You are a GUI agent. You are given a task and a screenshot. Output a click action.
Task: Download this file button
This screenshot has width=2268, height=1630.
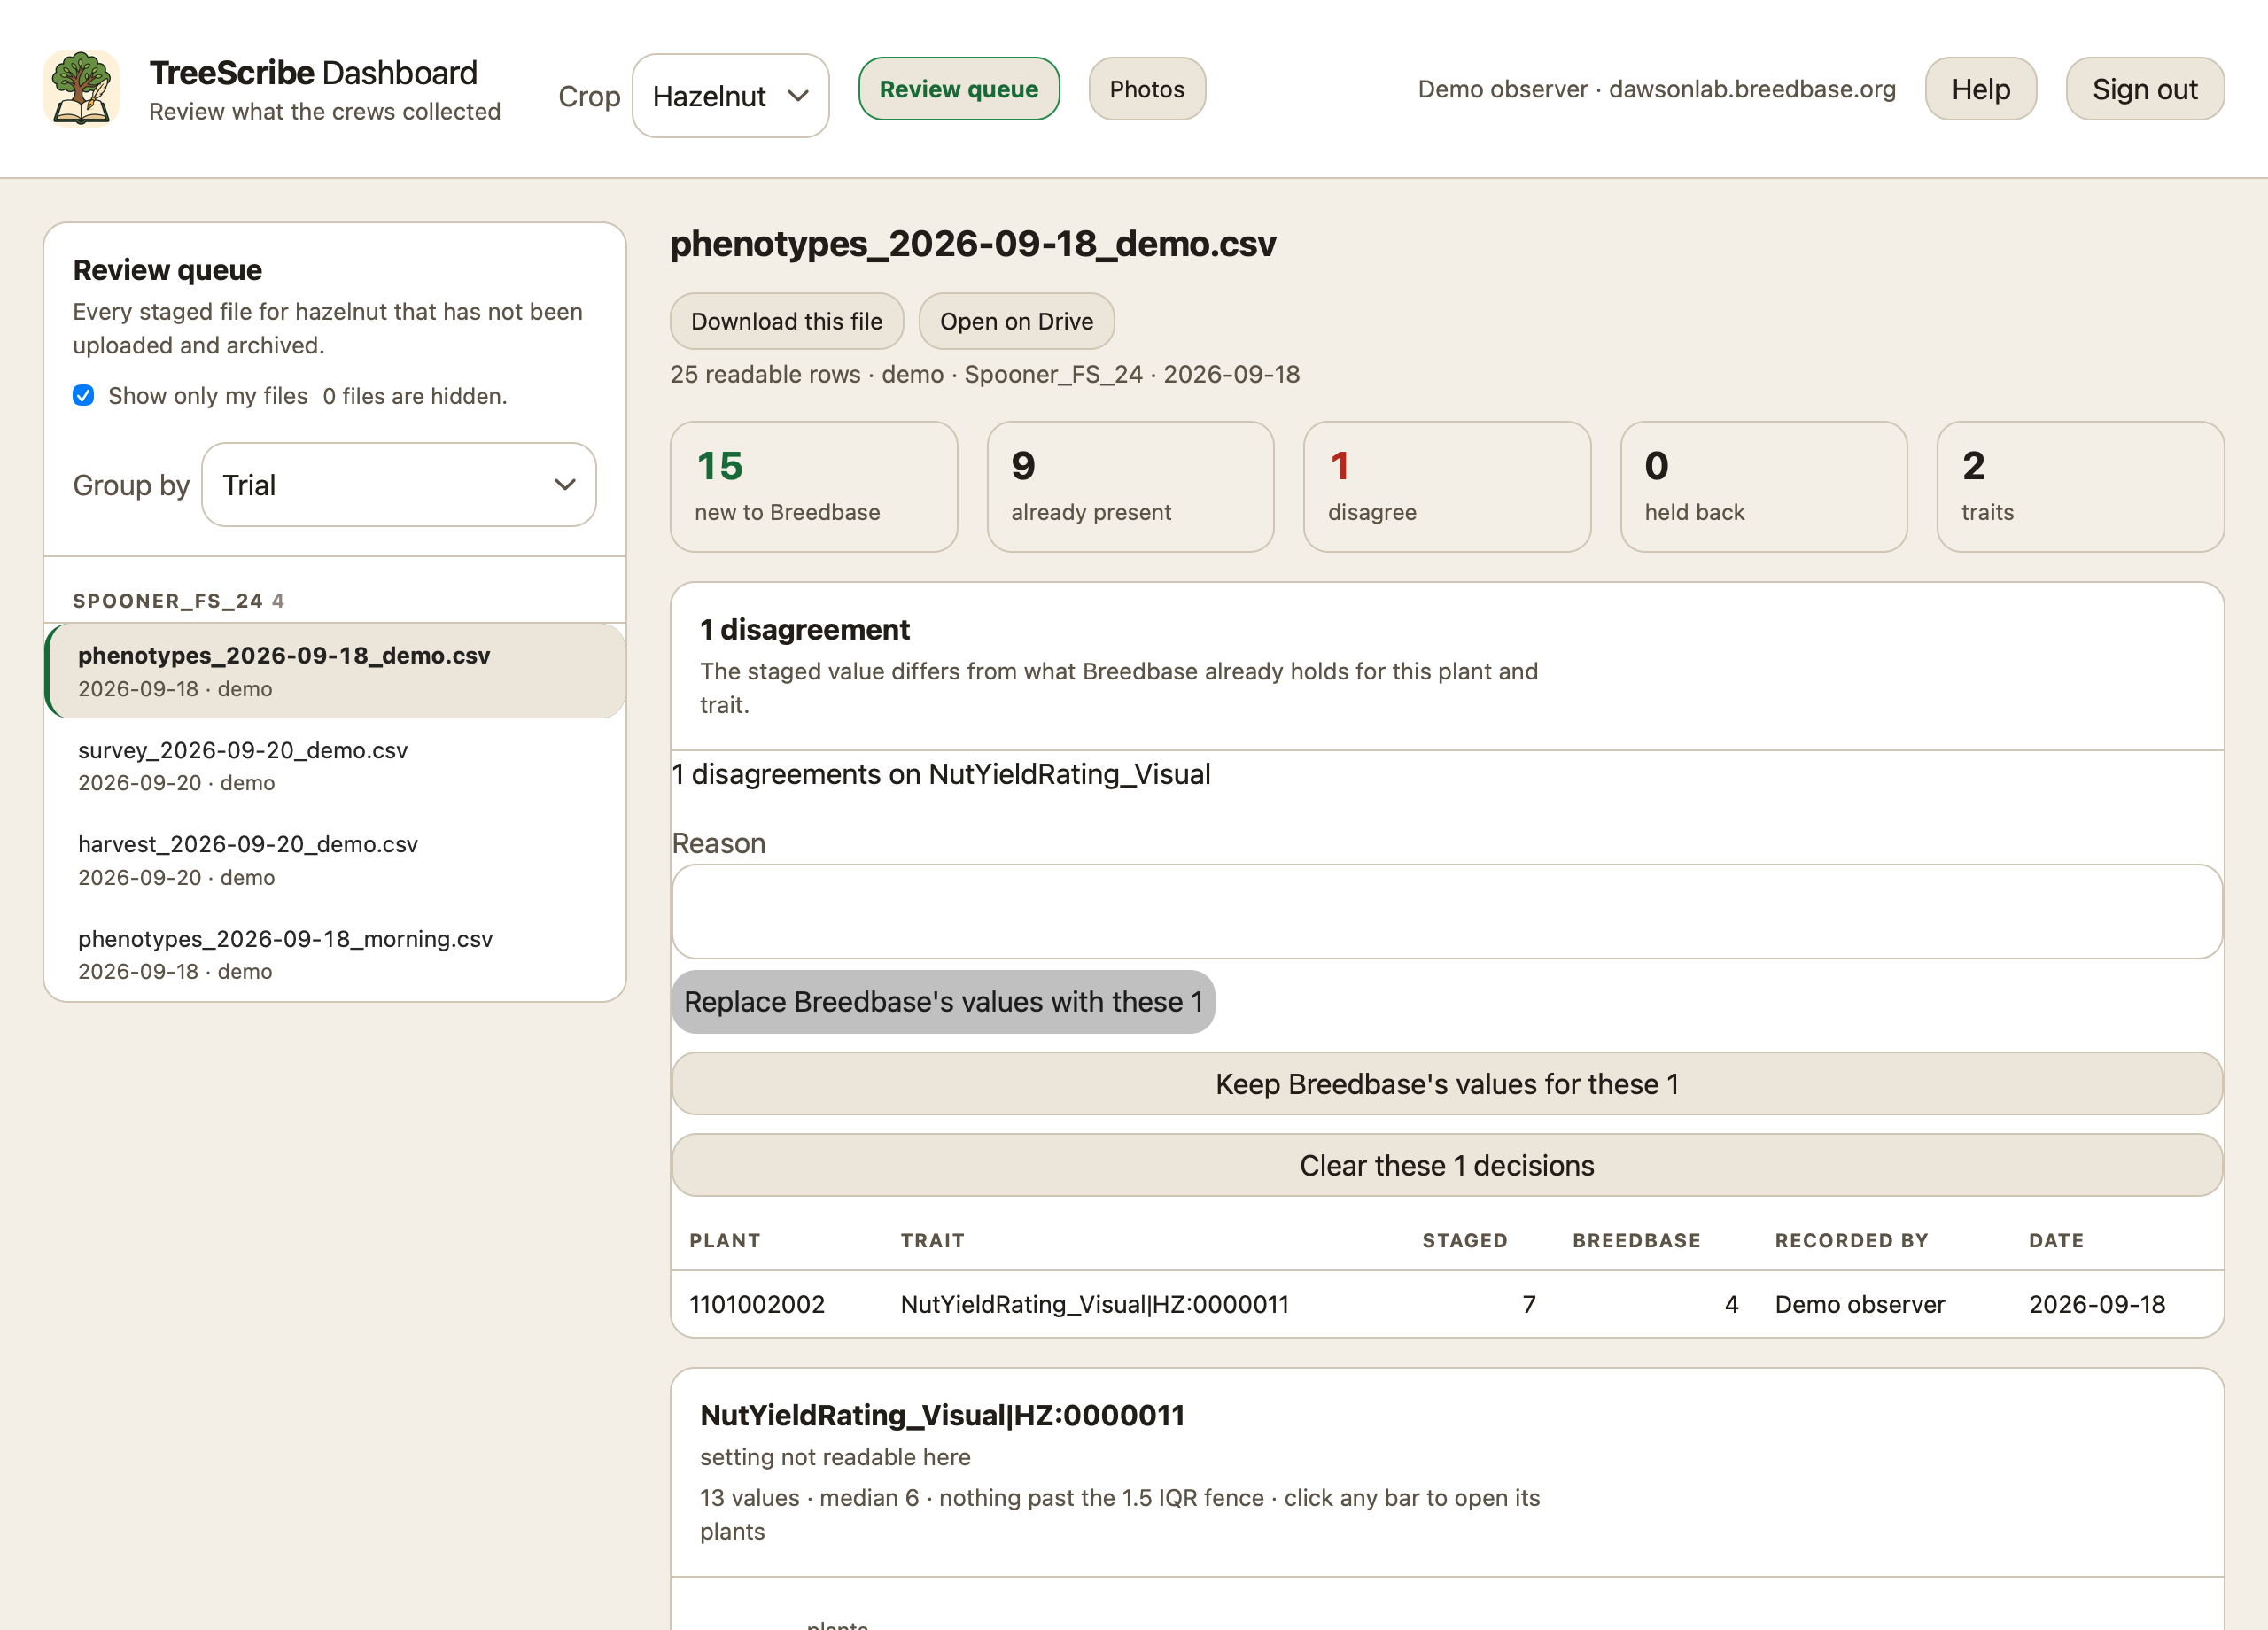pos(787,321)
